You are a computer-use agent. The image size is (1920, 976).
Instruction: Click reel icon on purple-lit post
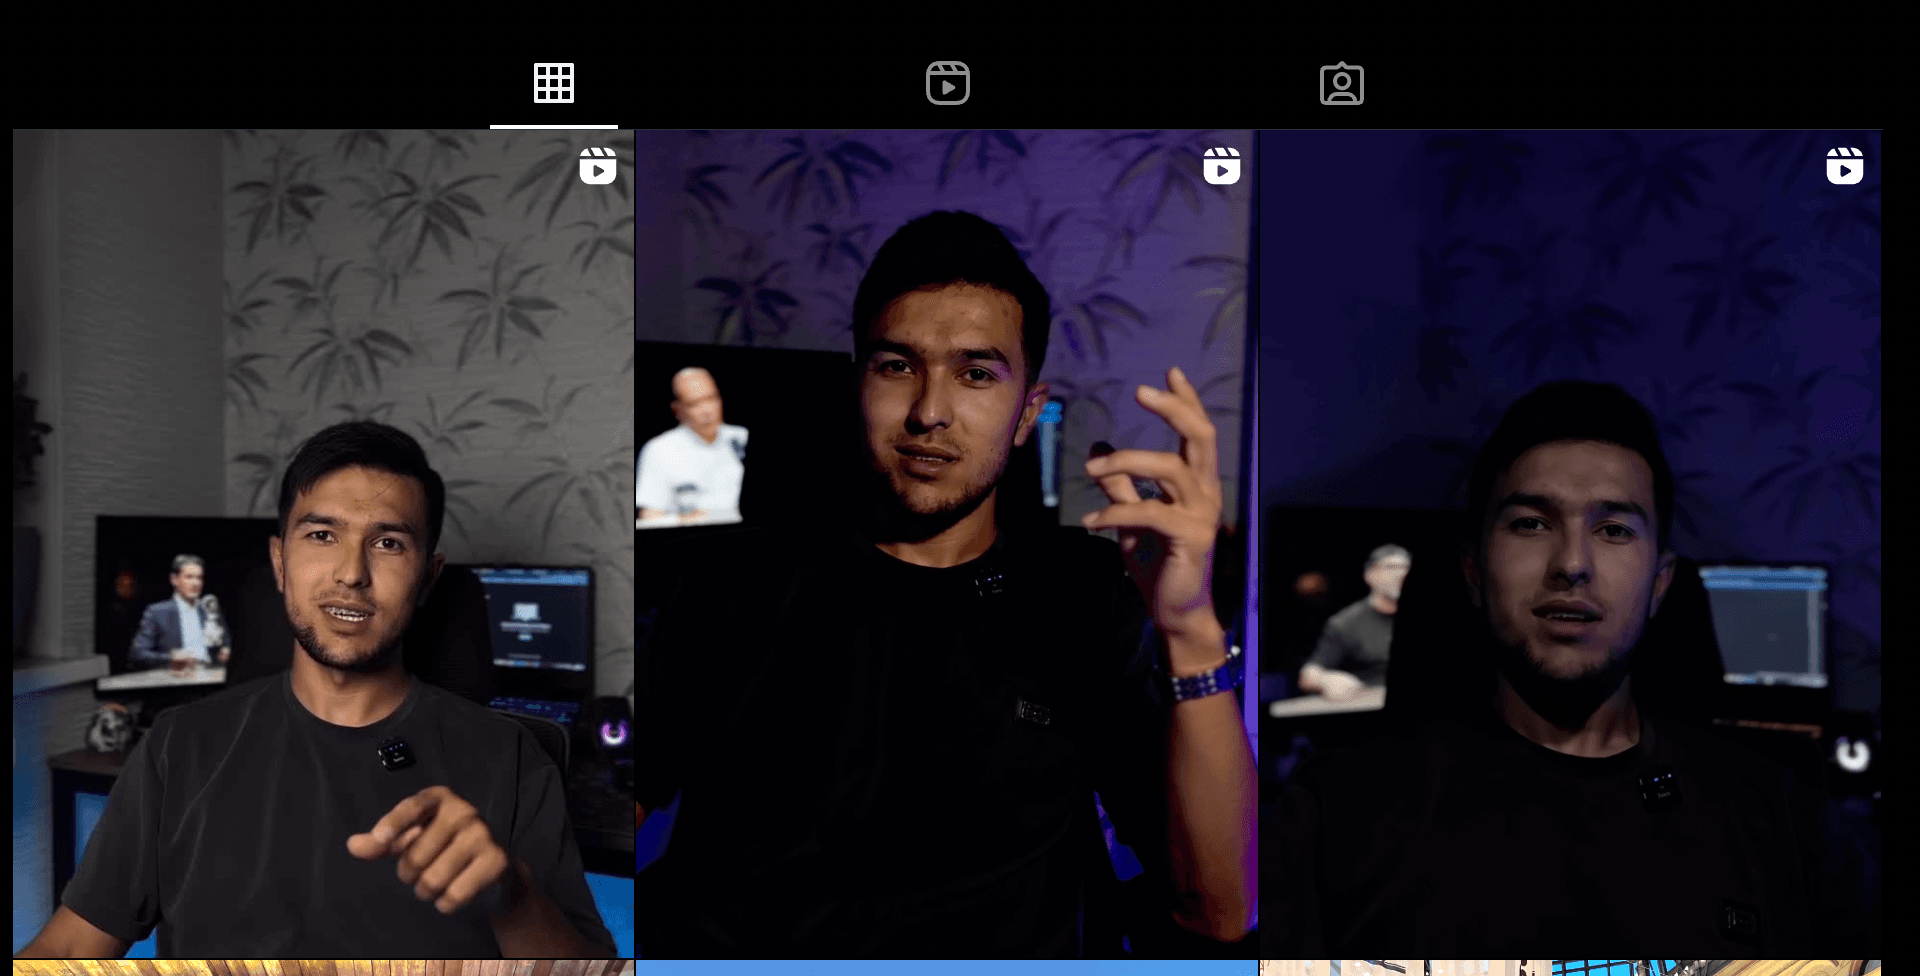coord(1222,166)
